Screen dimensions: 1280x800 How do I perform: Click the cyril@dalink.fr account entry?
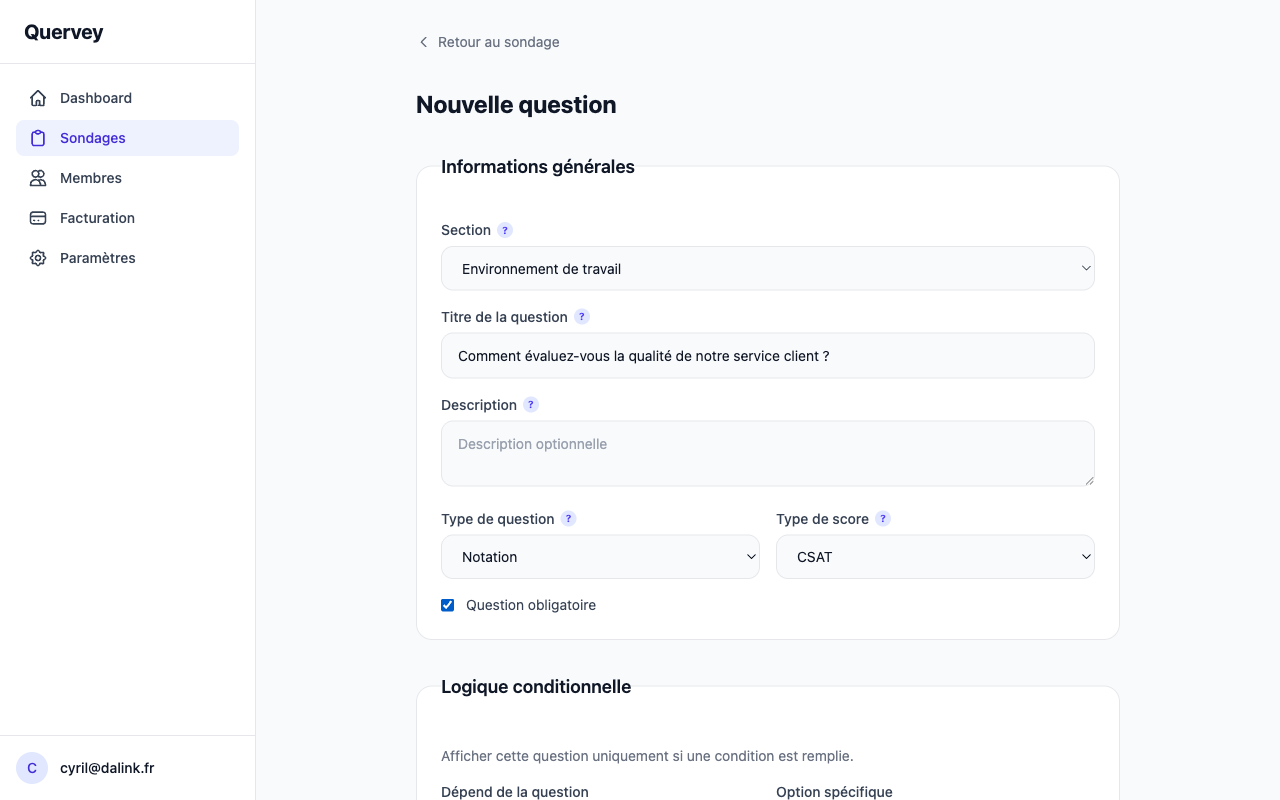click(x=107, y=768)
